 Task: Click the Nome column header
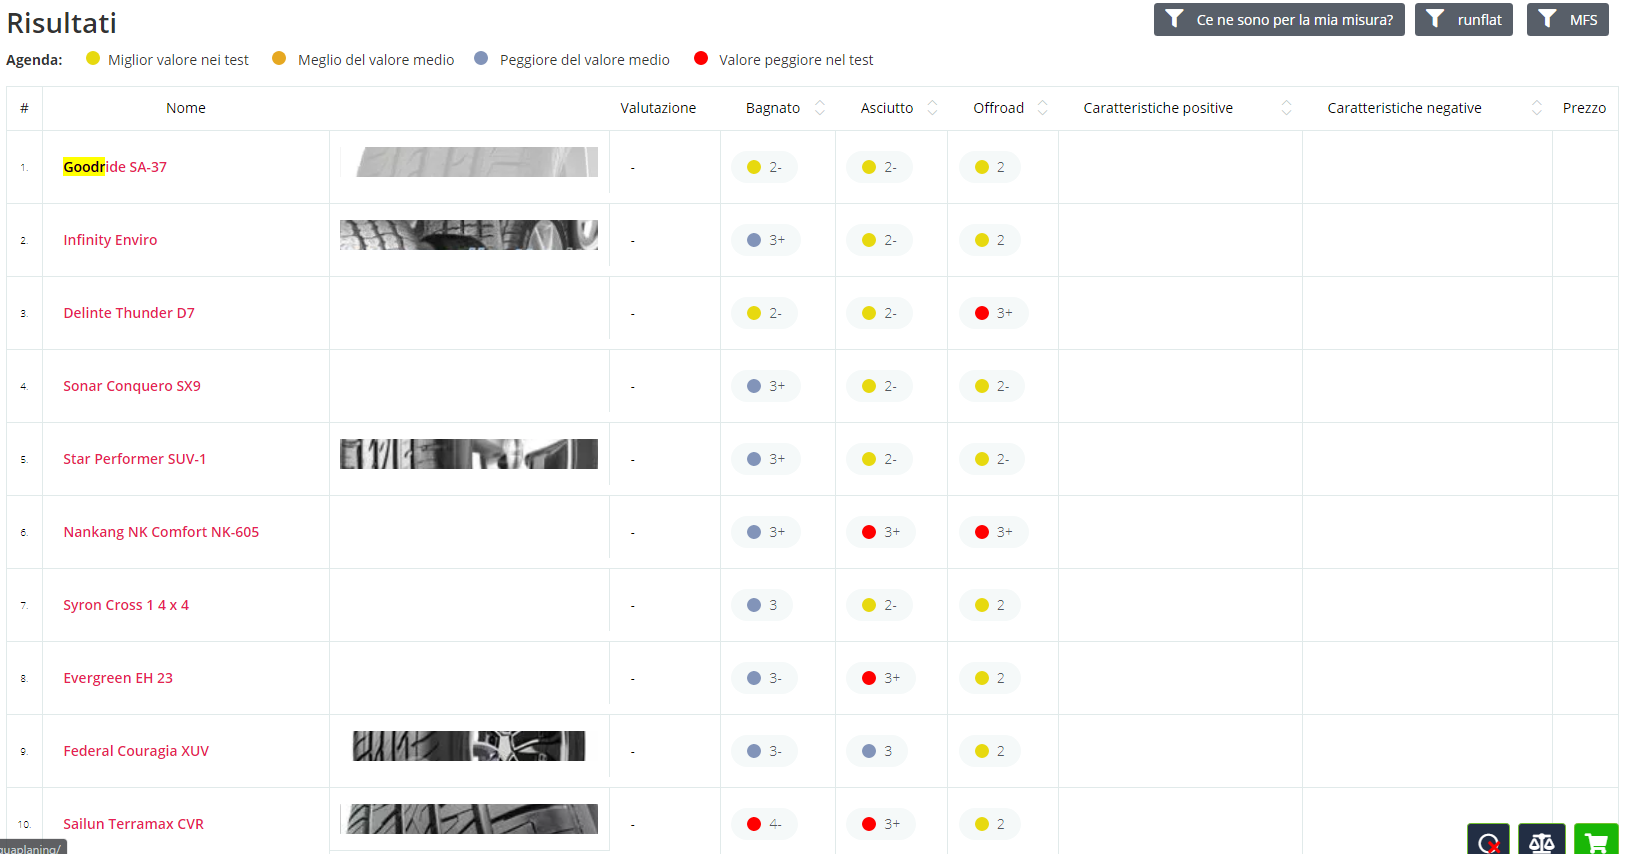pyautogui.click(x=186, y=108)
